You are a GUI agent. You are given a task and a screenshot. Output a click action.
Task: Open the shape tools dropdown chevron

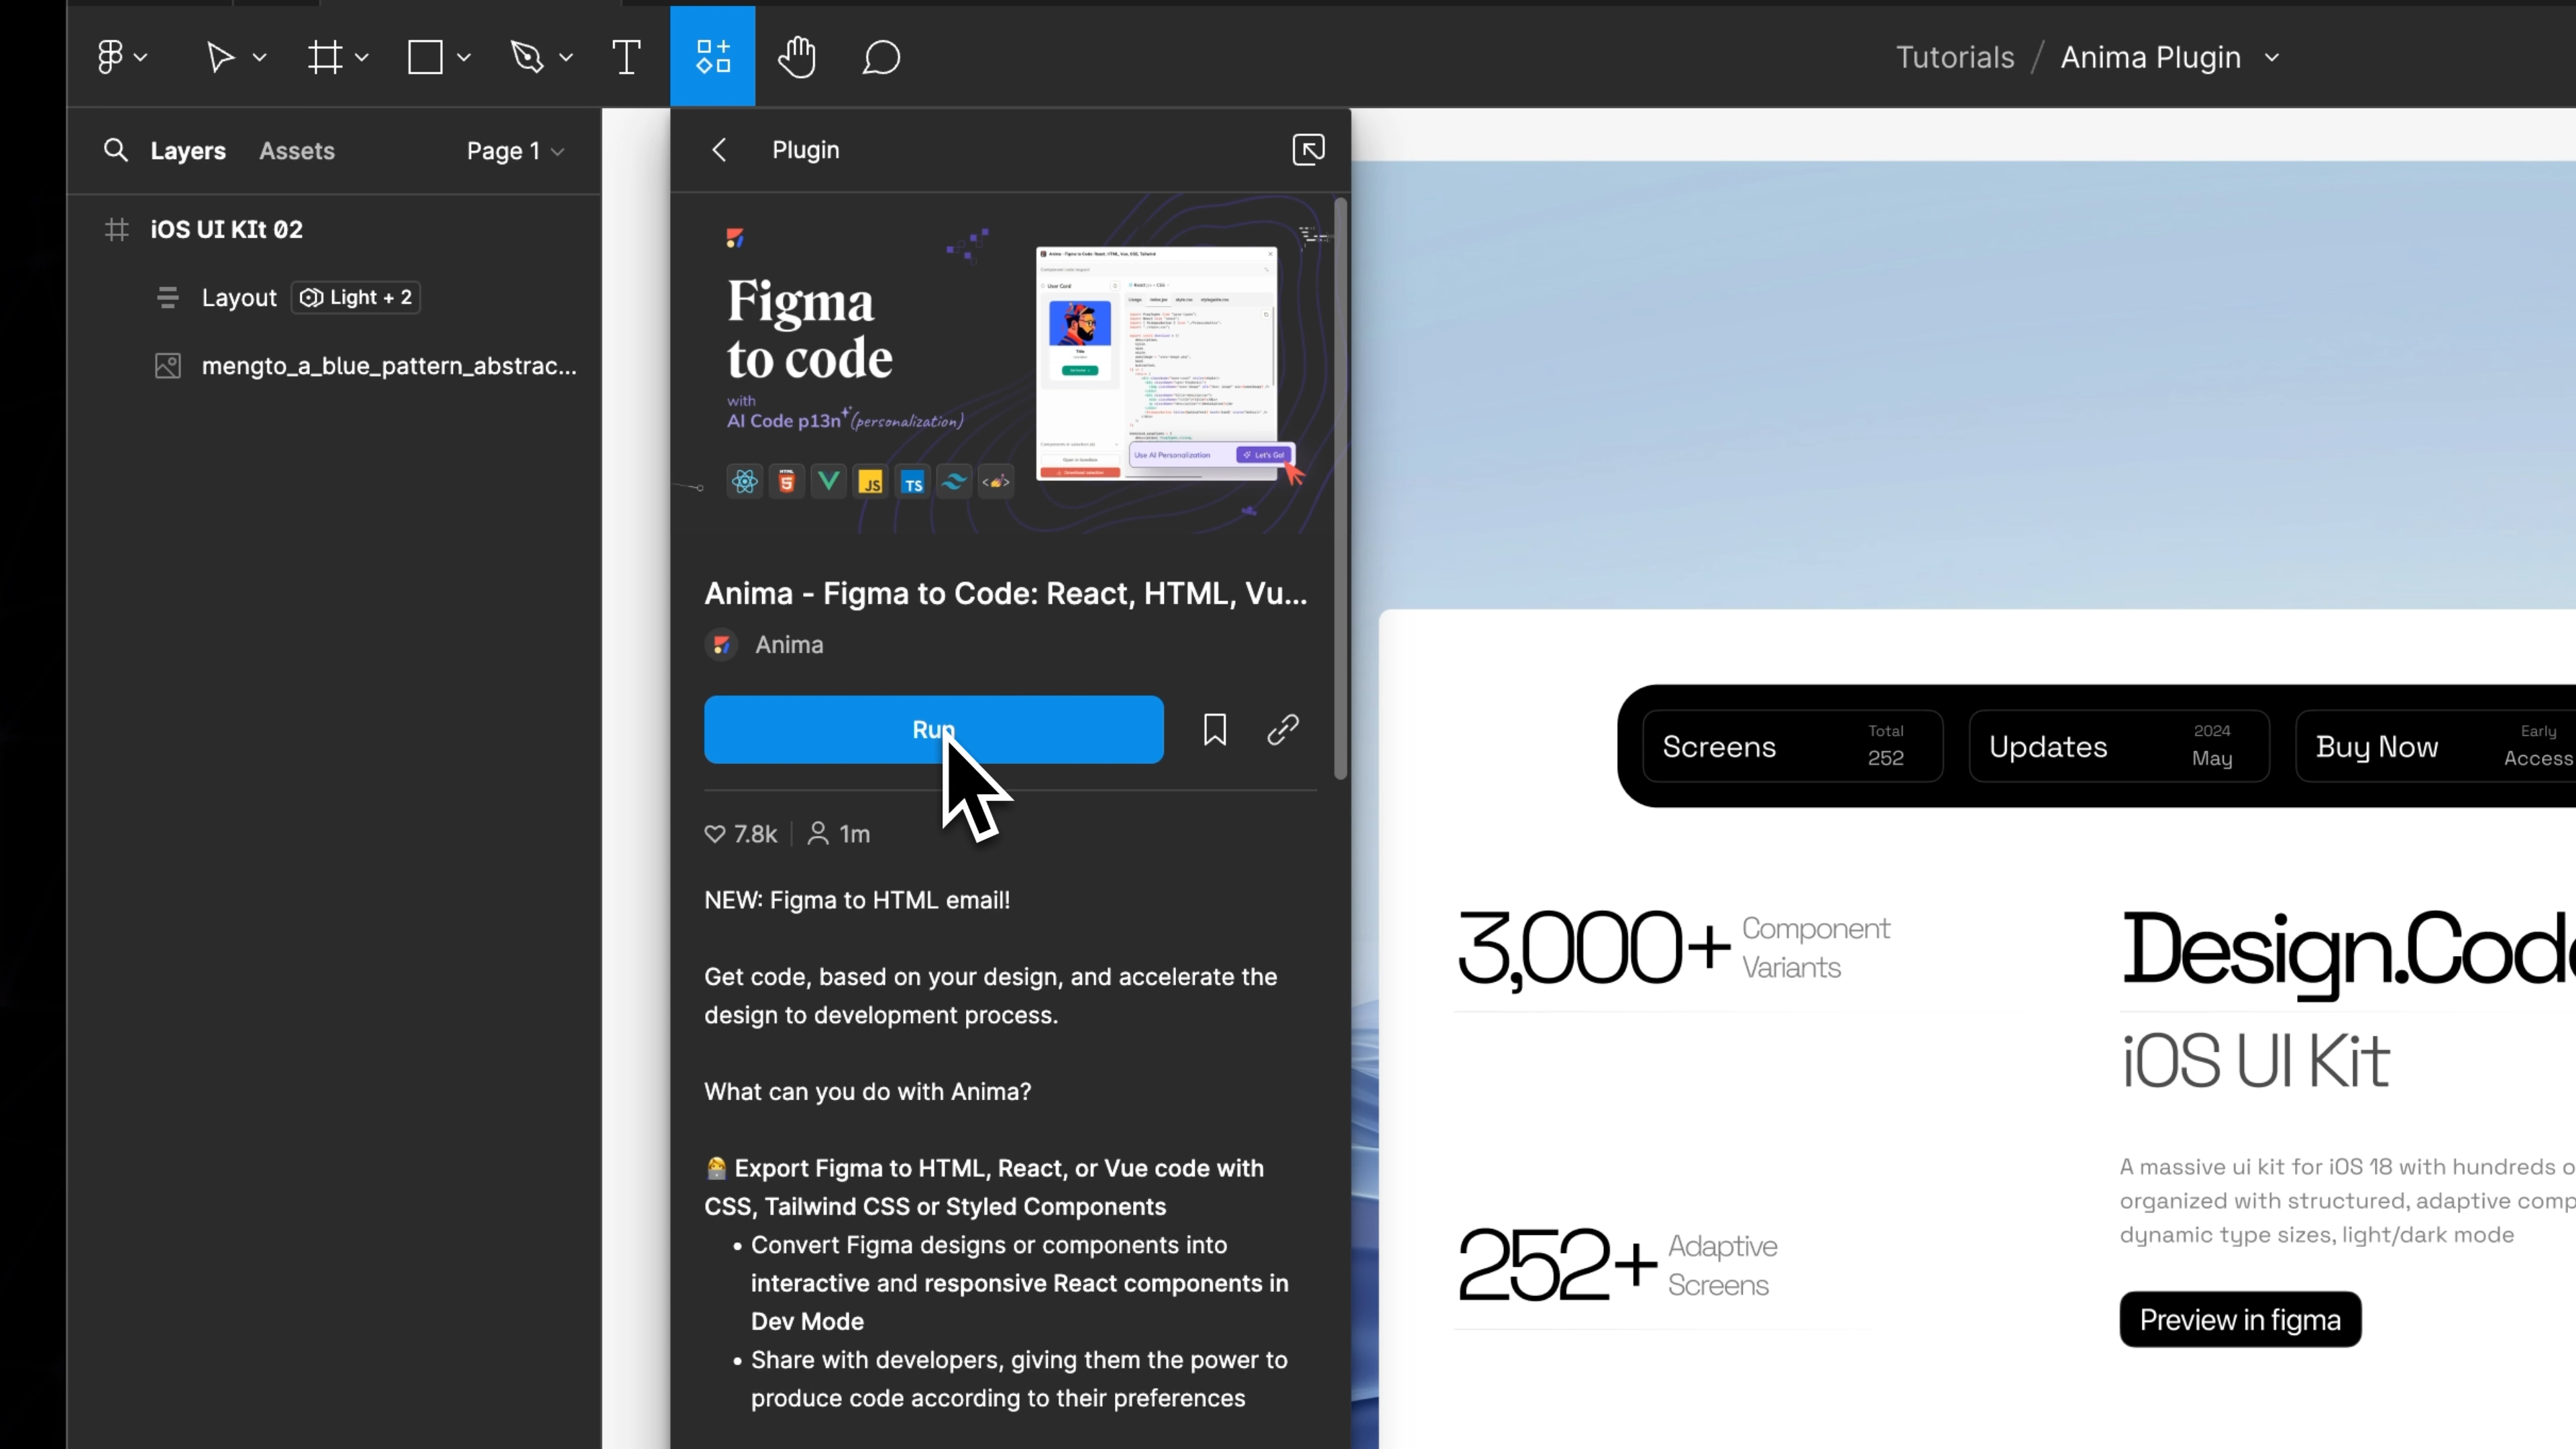(x=464, y=58)
